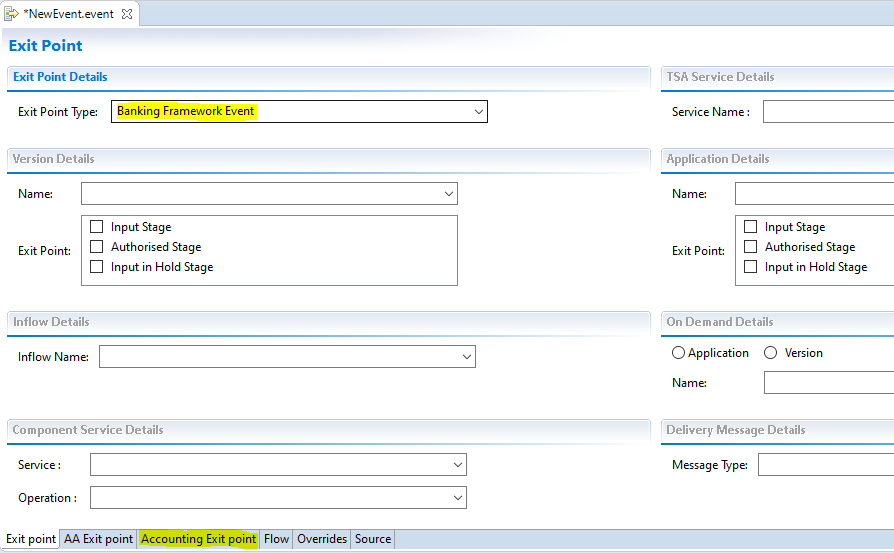Open the Accounting Exit point tab
The image size is (894, 553).
coord(198,539)
